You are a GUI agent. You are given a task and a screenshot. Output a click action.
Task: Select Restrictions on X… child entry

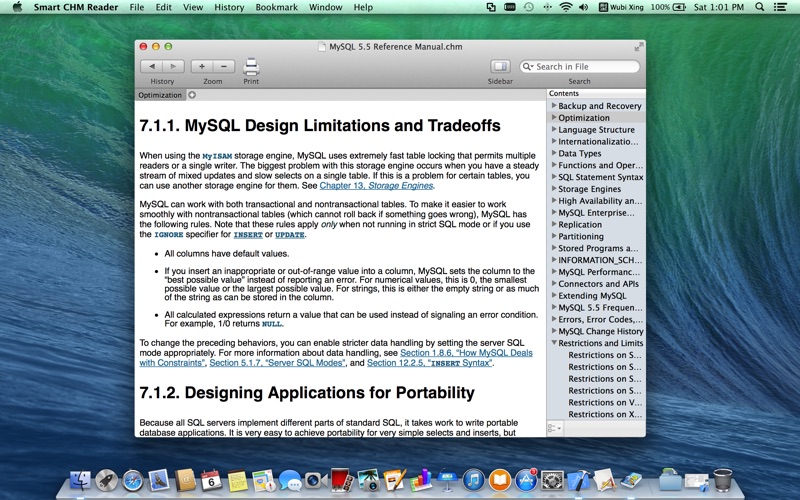pyautogui.click(x=605, y=414)
